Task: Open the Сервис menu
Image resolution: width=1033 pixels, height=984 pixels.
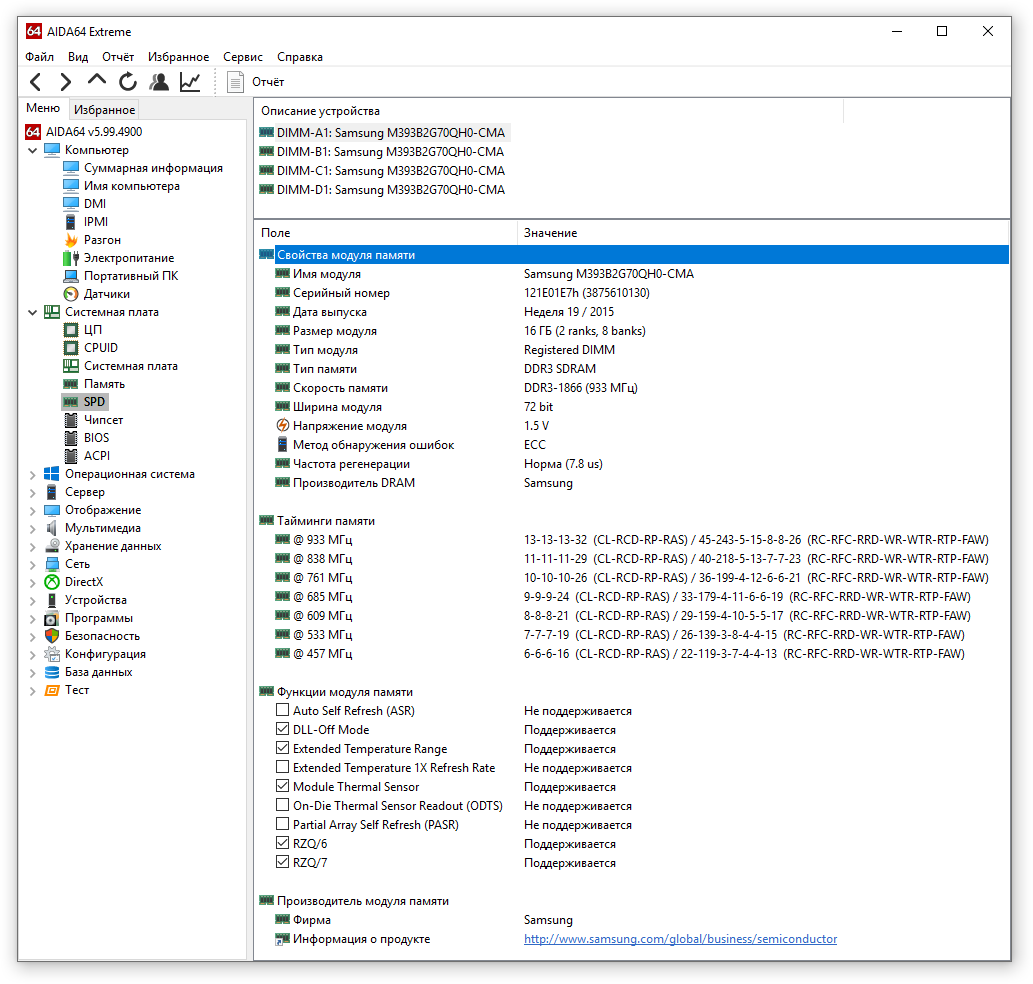Action: [243, 57]
